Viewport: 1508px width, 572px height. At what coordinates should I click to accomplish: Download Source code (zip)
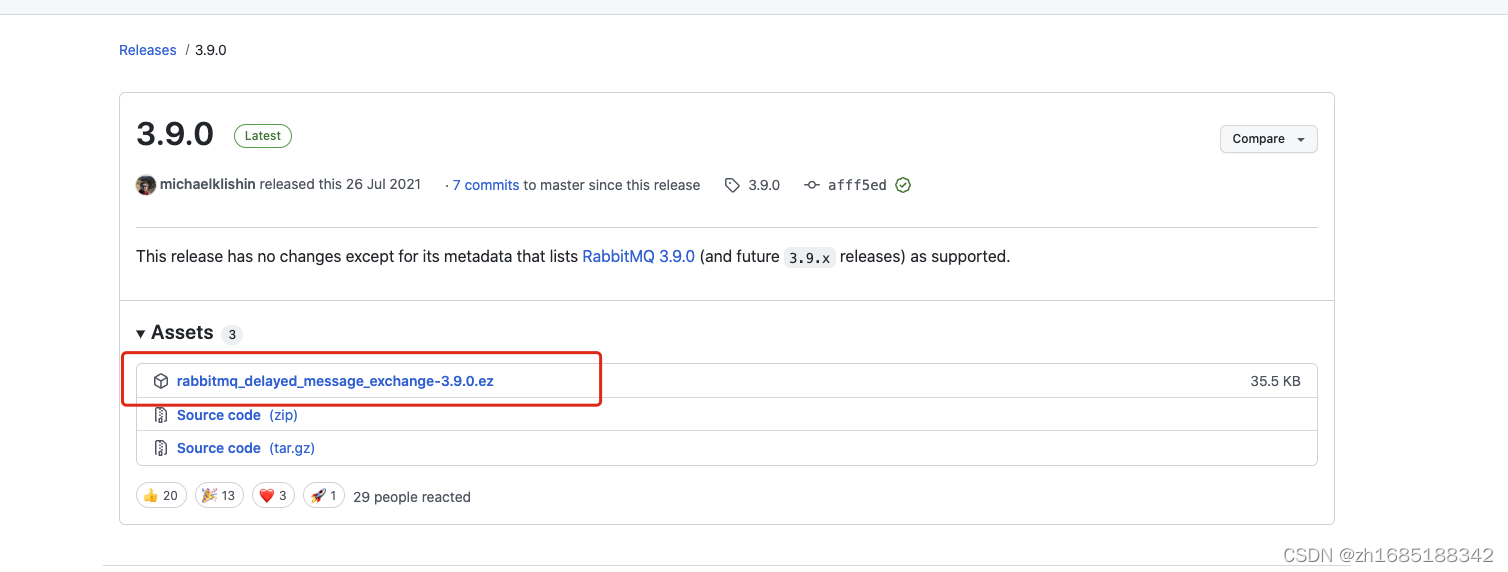click(237, 415)
